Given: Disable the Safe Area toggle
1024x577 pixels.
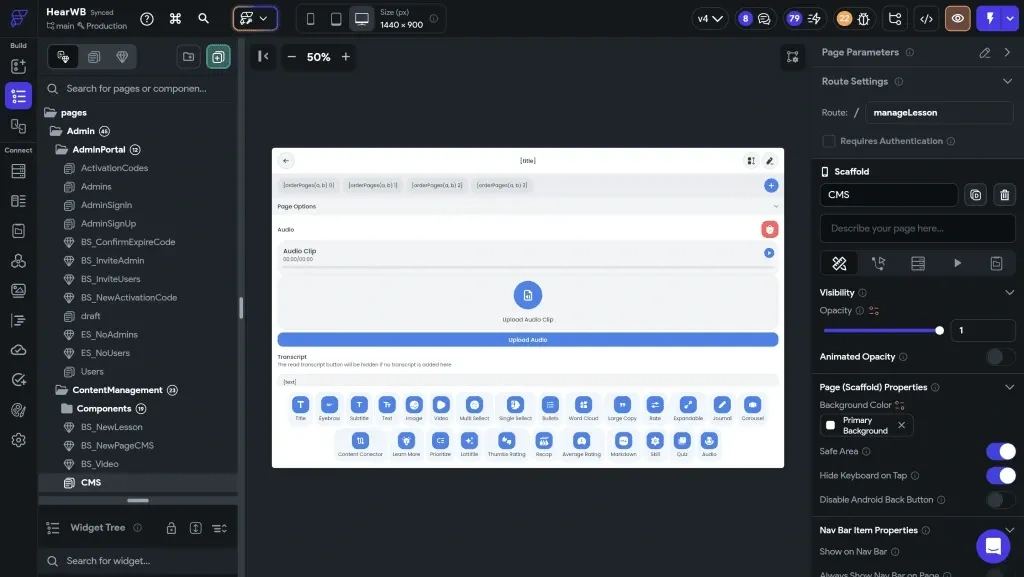Looking at the screenshot, I should tap(1001, 451).
